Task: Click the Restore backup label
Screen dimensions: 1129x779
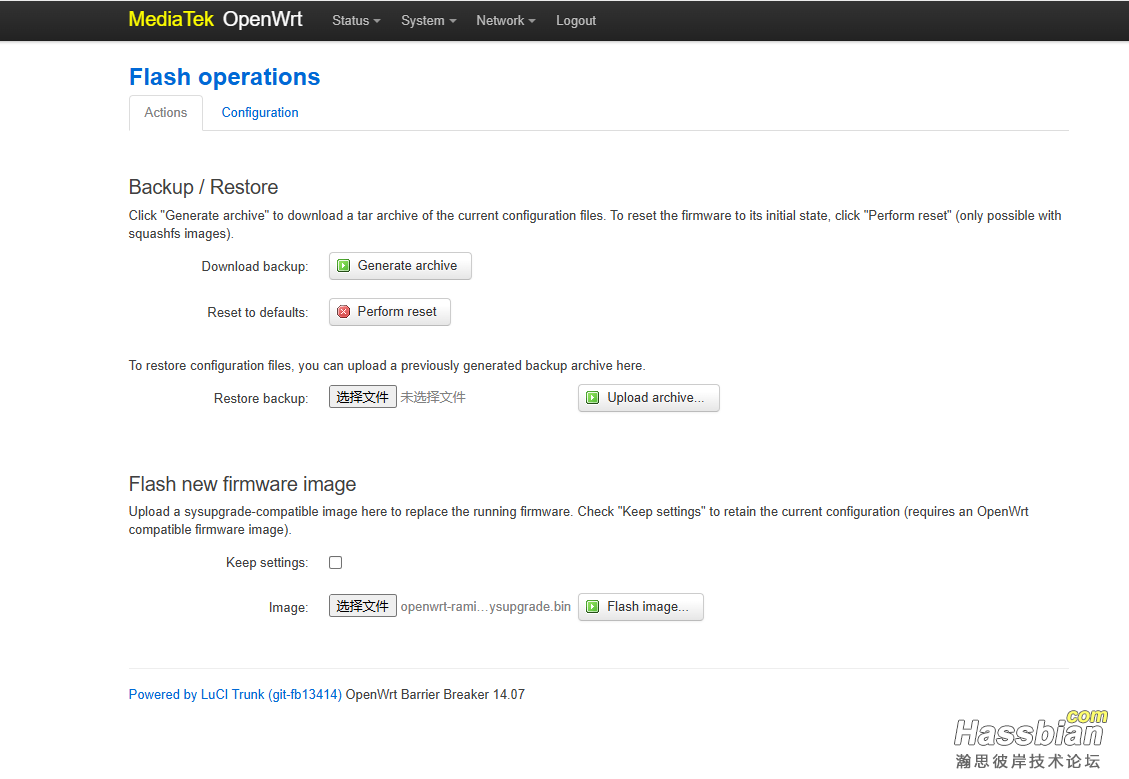Action: [261, 399]
